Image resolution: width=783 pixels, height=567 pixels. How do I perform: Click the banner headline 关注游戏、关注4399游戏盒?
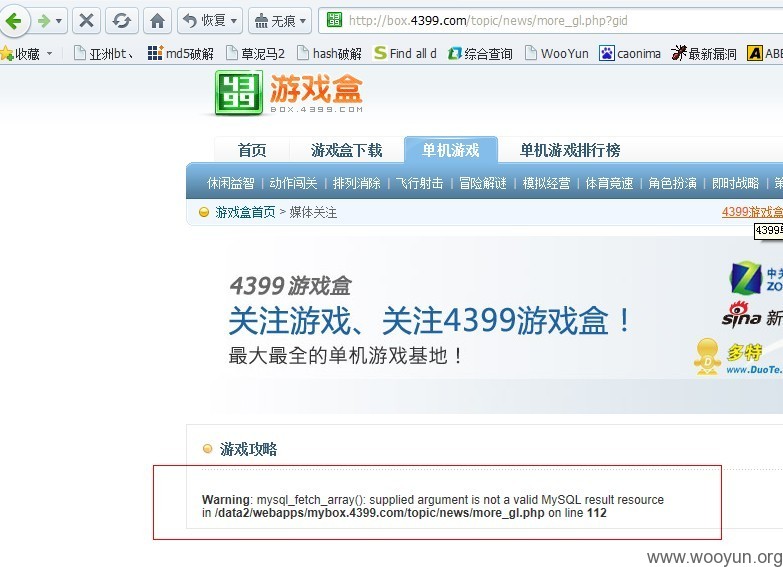[429, 321]
